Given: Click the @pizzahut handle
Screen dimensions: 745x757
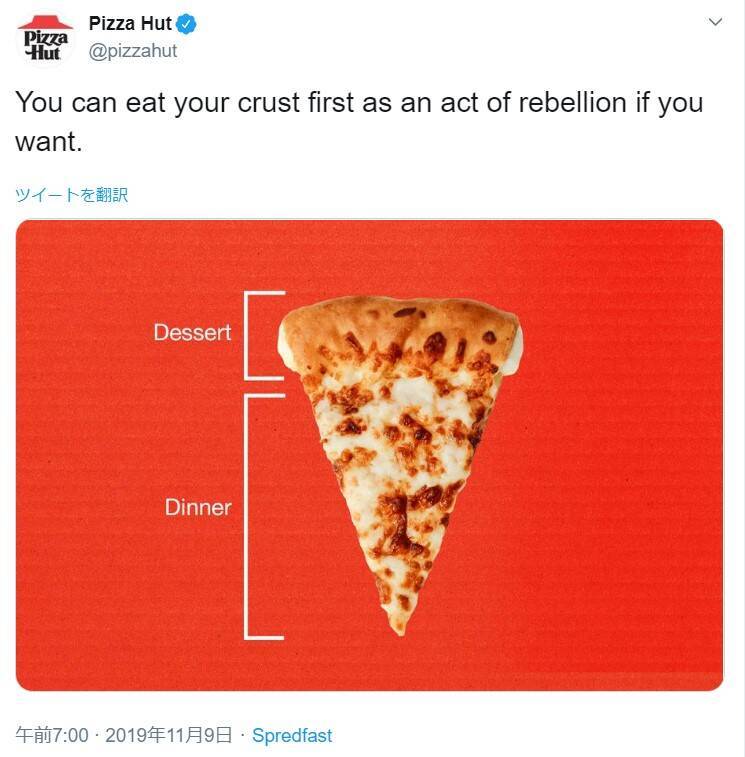Looking at the screenshot, I should [x=133, y=51].
